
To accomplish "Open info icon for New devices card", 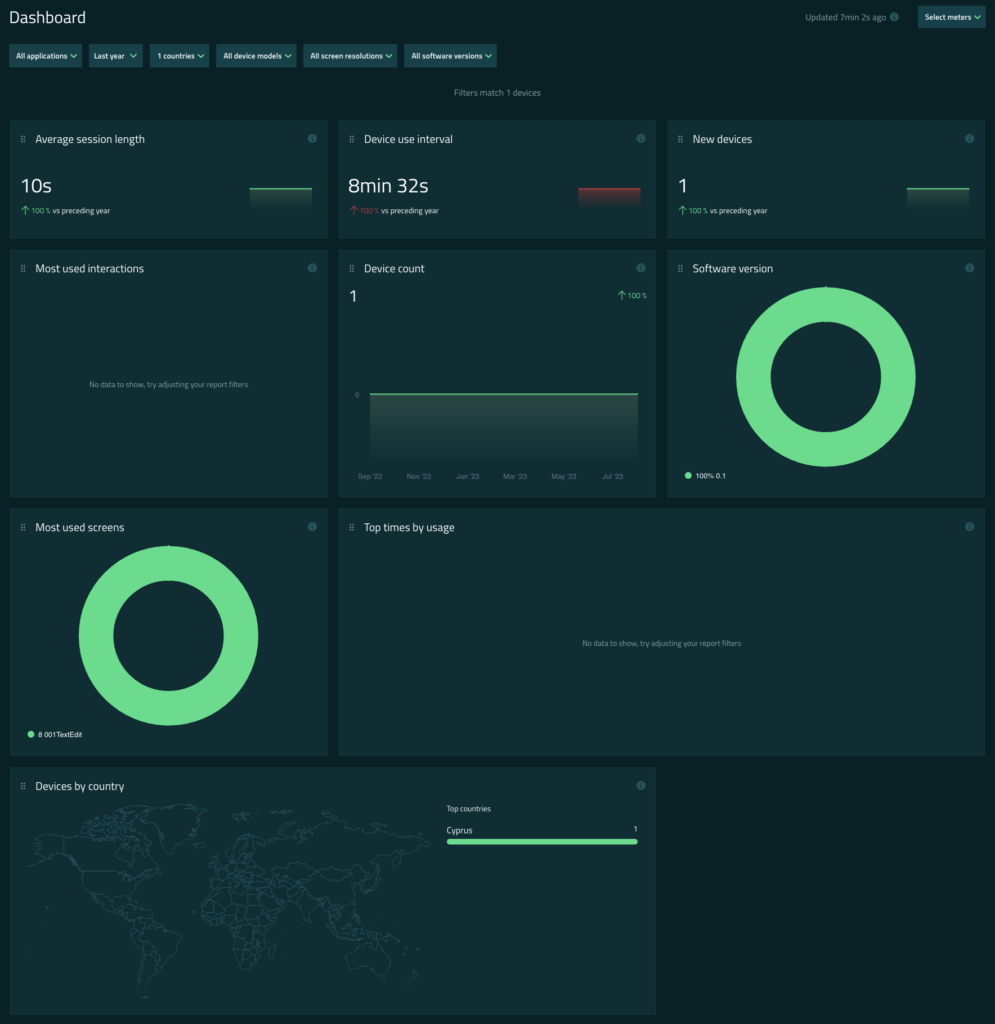I will coord(969,139).
